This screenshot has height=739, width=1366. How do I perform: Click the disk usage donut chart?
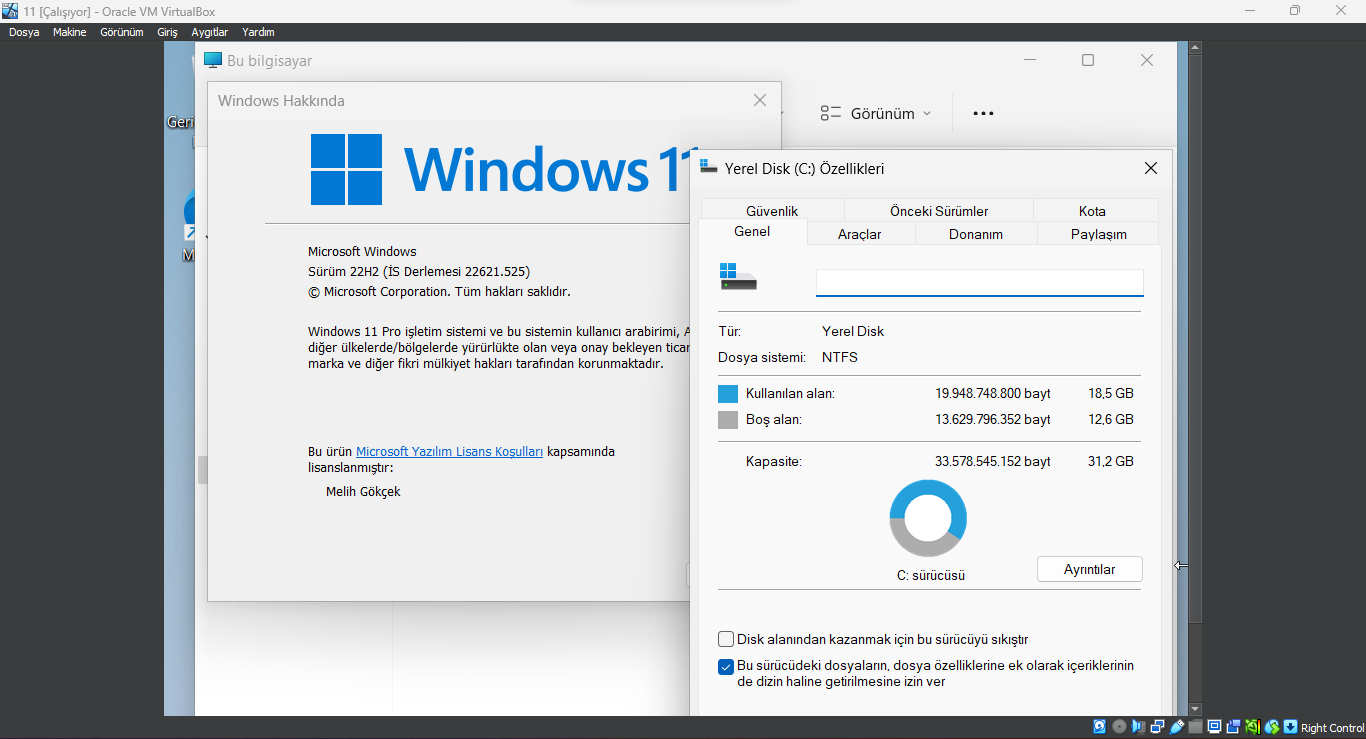pos(928,518)
